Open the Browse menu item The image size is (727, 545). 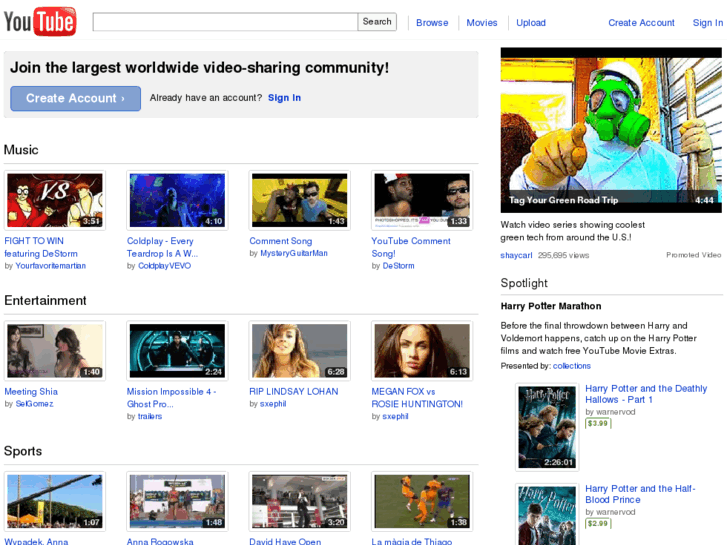(x=432, y=23)
